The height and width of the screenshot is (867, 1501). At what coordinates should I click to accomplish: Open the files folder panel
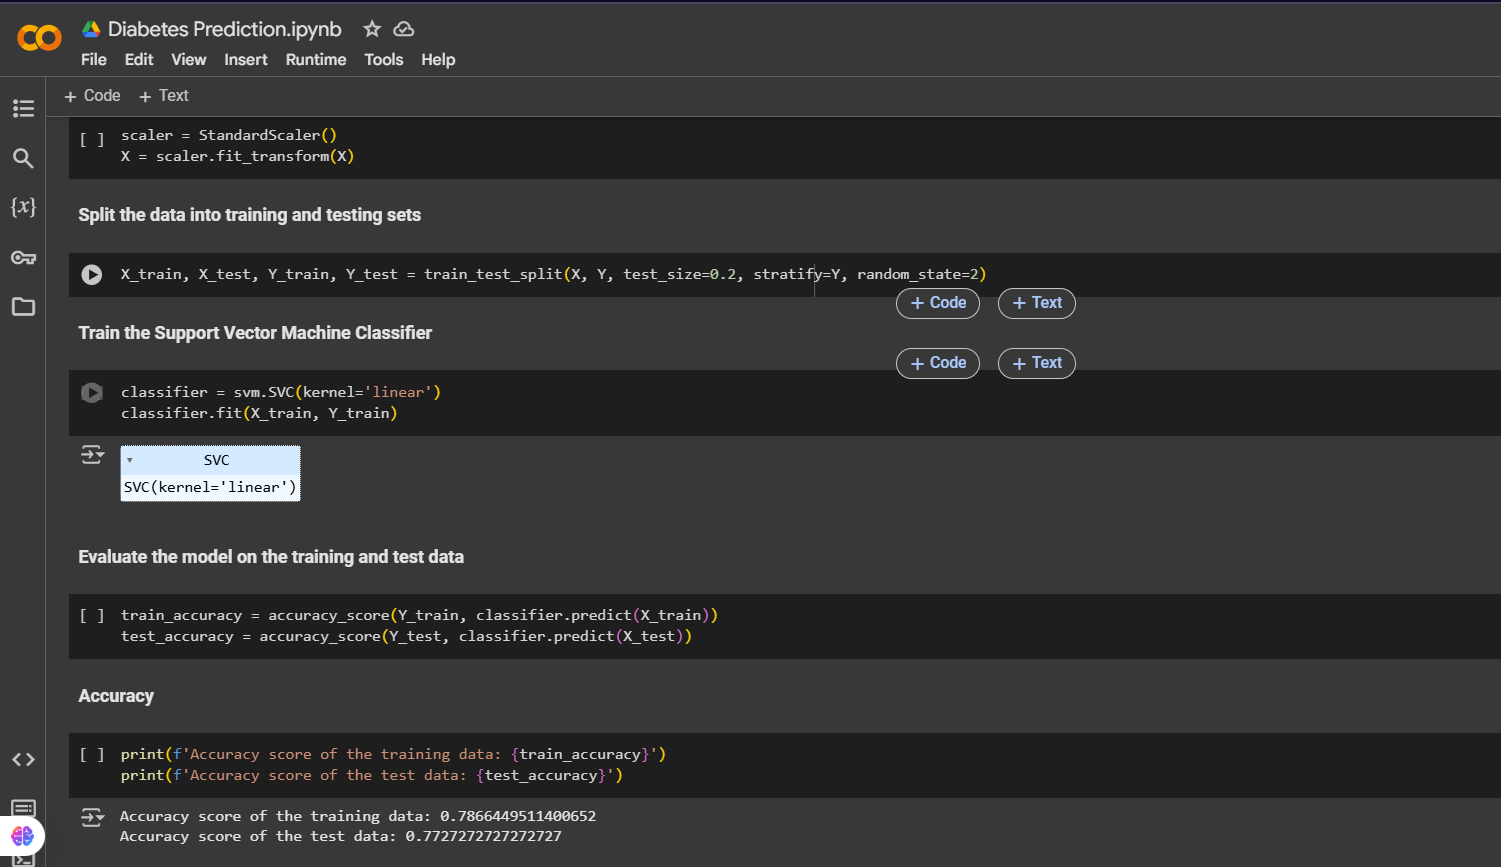click(x=23, y=307)
